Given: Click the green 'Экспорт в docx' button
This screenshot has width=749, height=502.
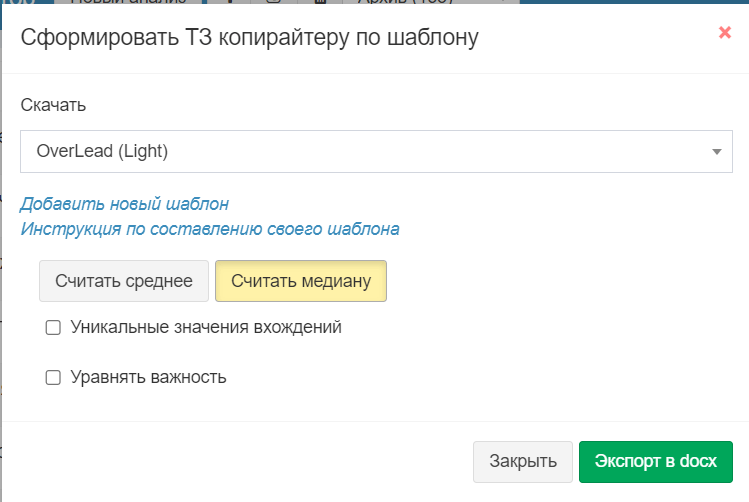Looking at the screenshot, I should pos(655,461).
